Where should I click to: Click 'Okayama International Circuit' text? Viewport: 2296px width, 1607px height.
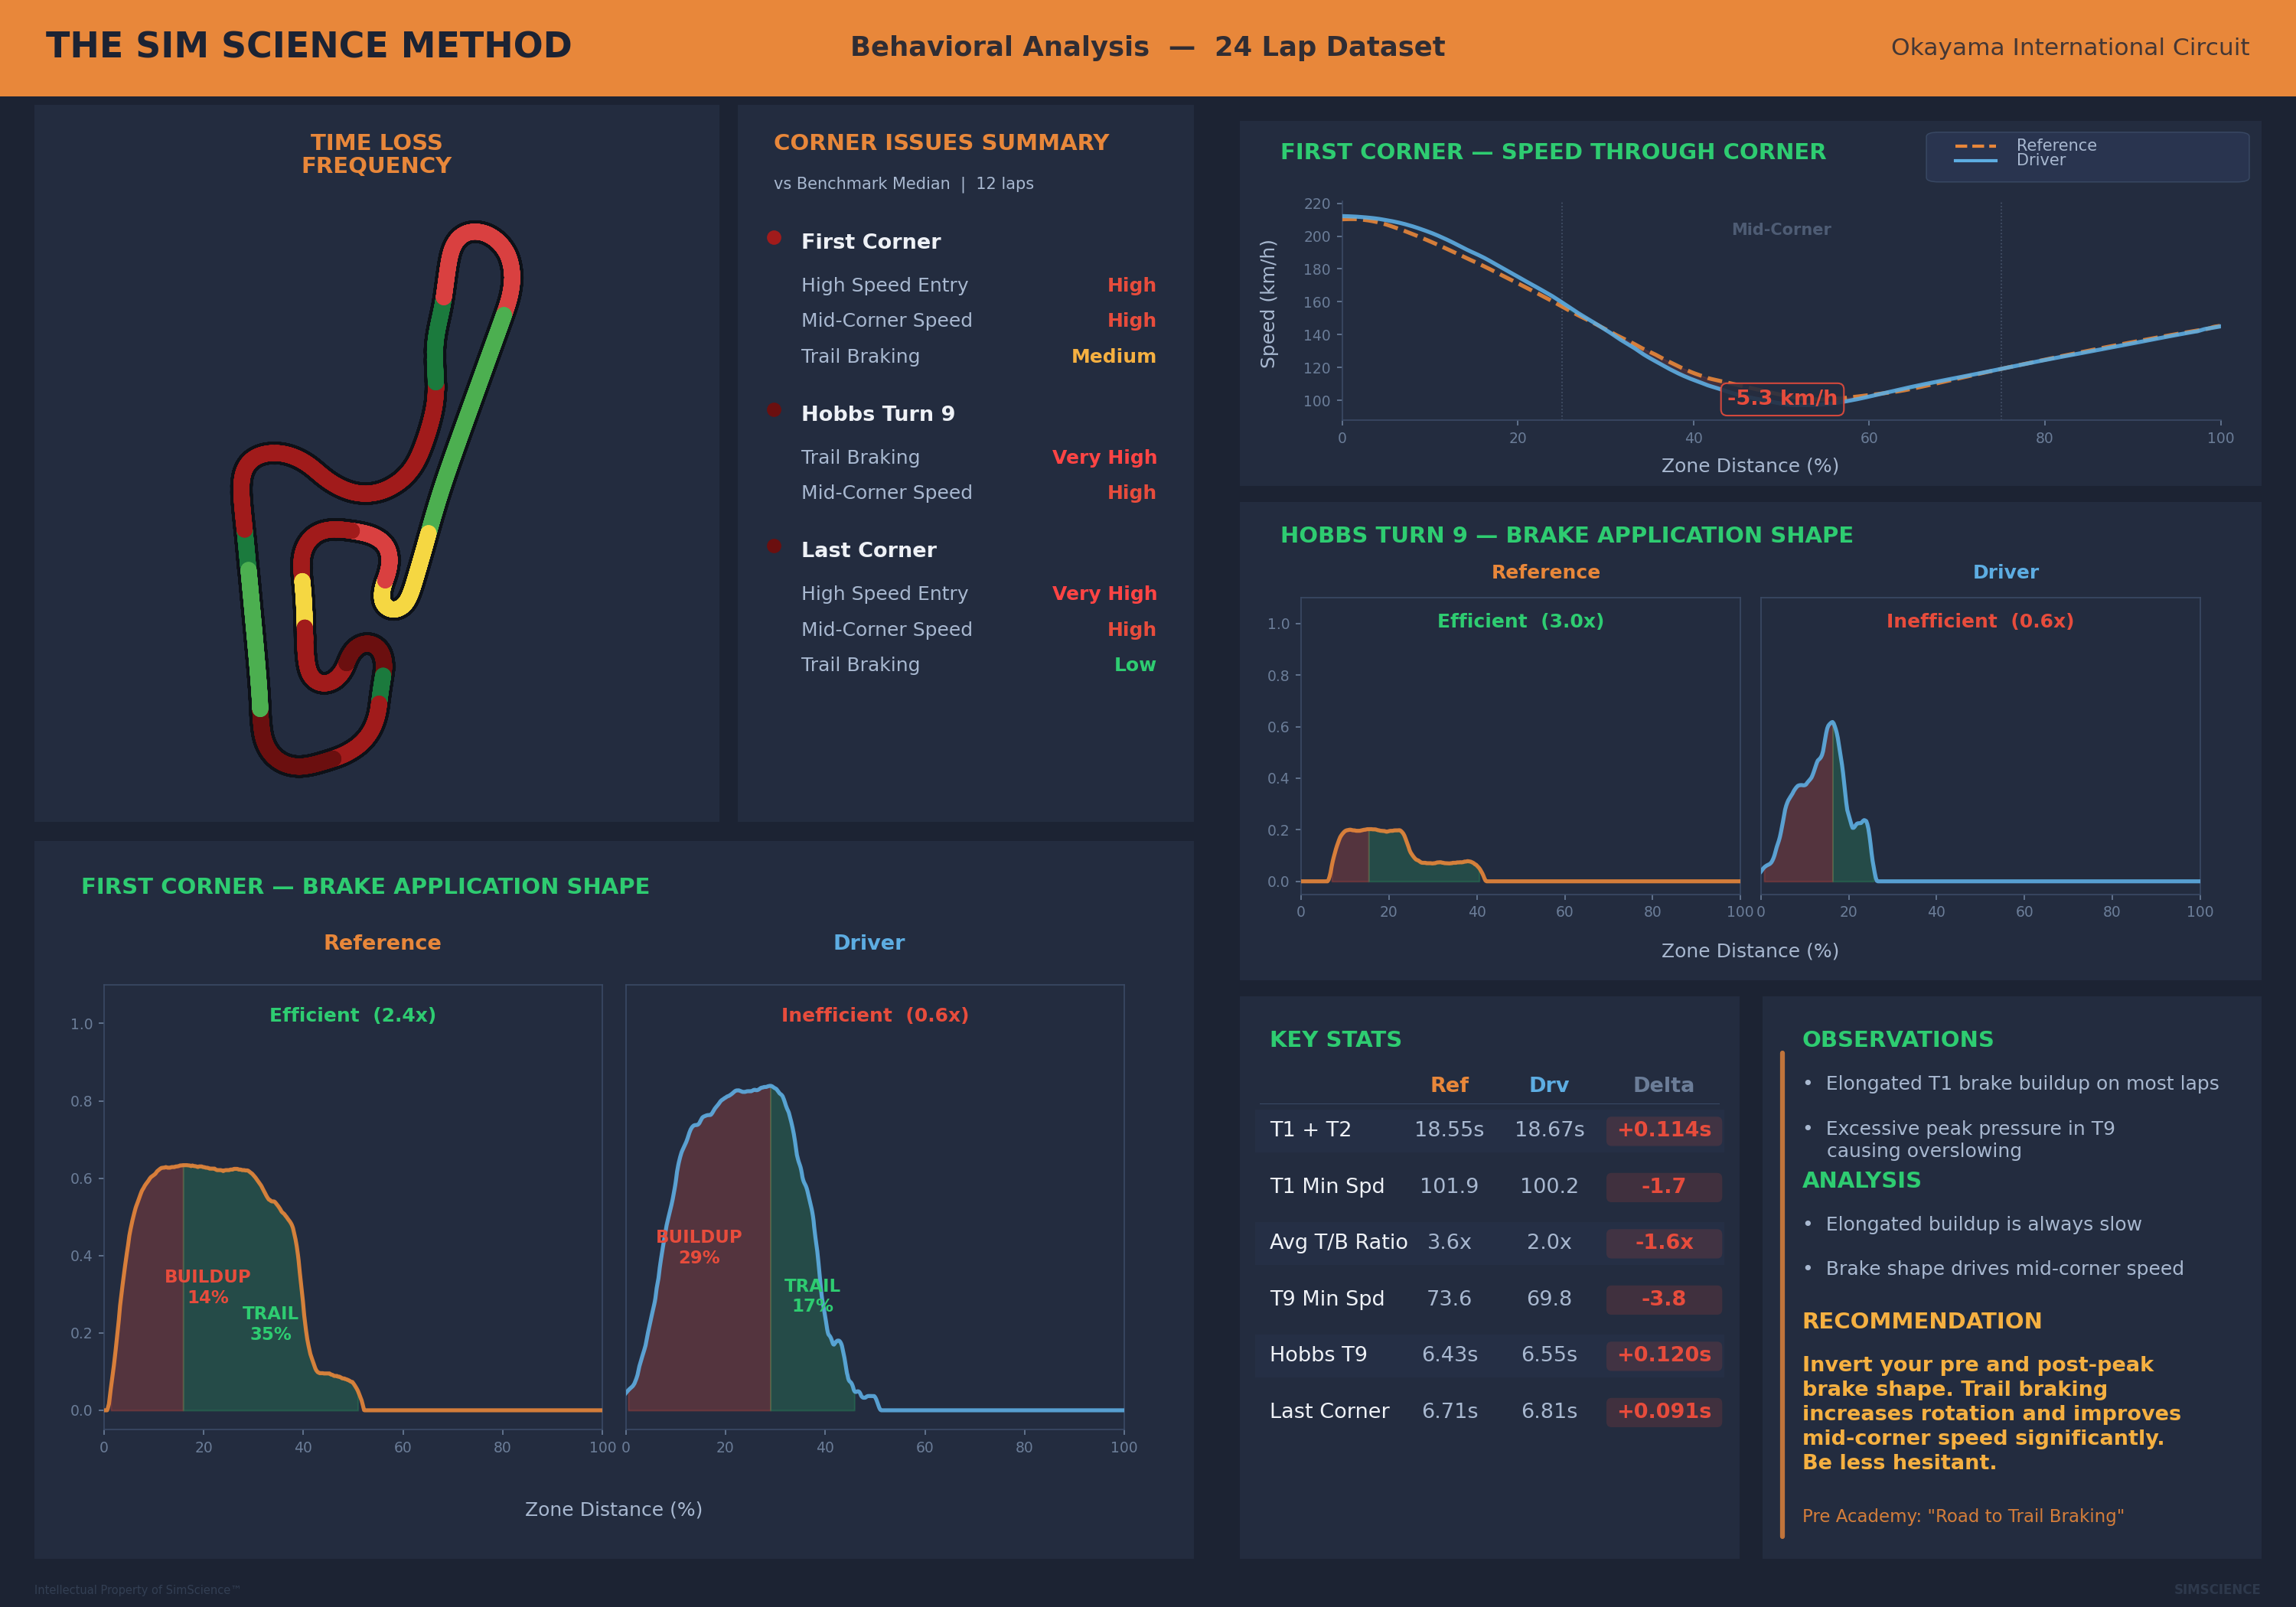point(2069,47)
